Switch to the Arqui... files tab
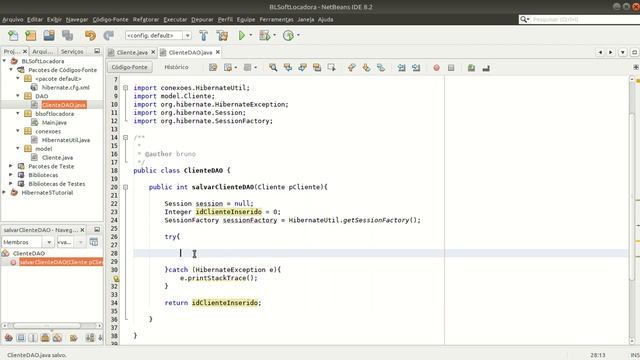Image resolution: width=640 pixels, height=360 pixels. [42, 51]
